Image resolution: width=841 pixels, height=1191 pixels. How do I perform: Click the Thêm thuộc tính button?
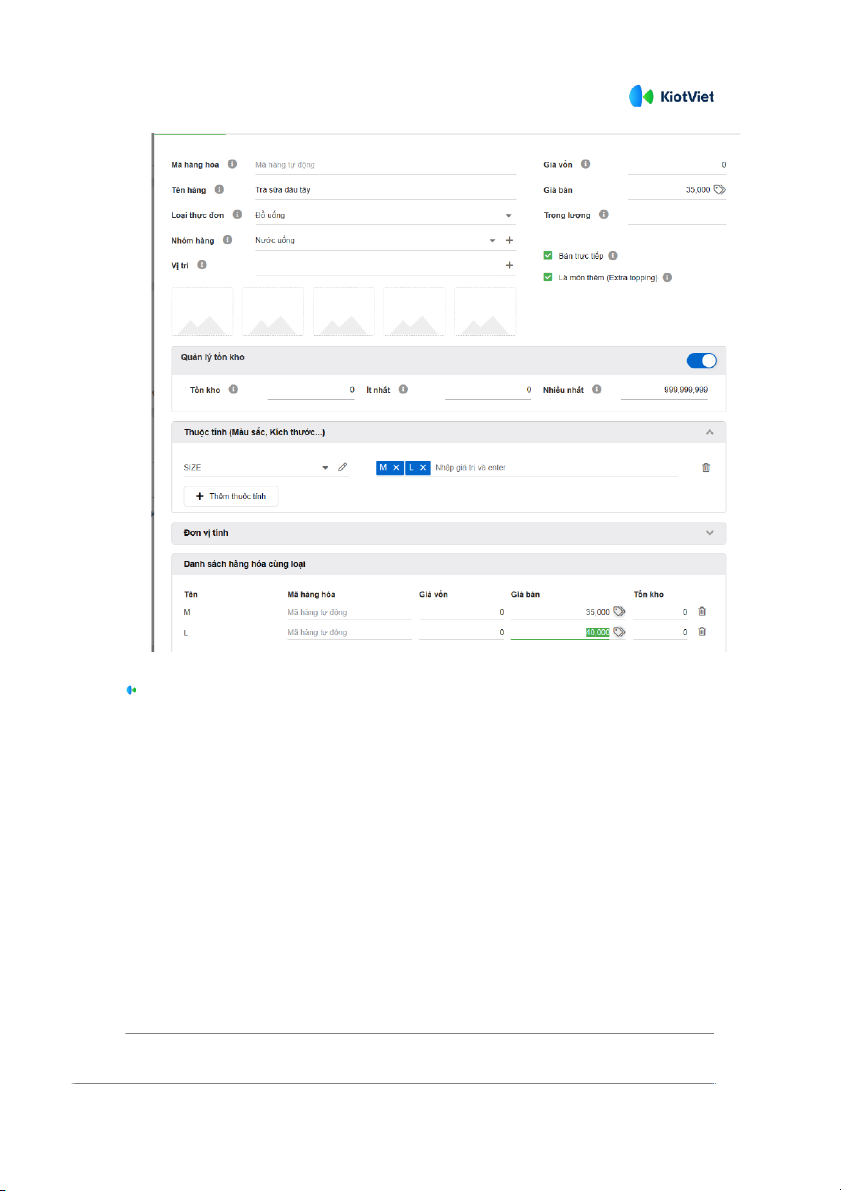(231, 496)
